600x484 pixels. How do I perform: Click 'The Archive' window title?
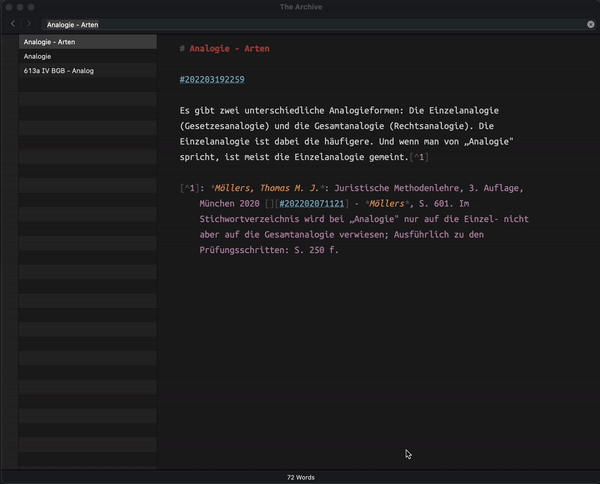301,7
